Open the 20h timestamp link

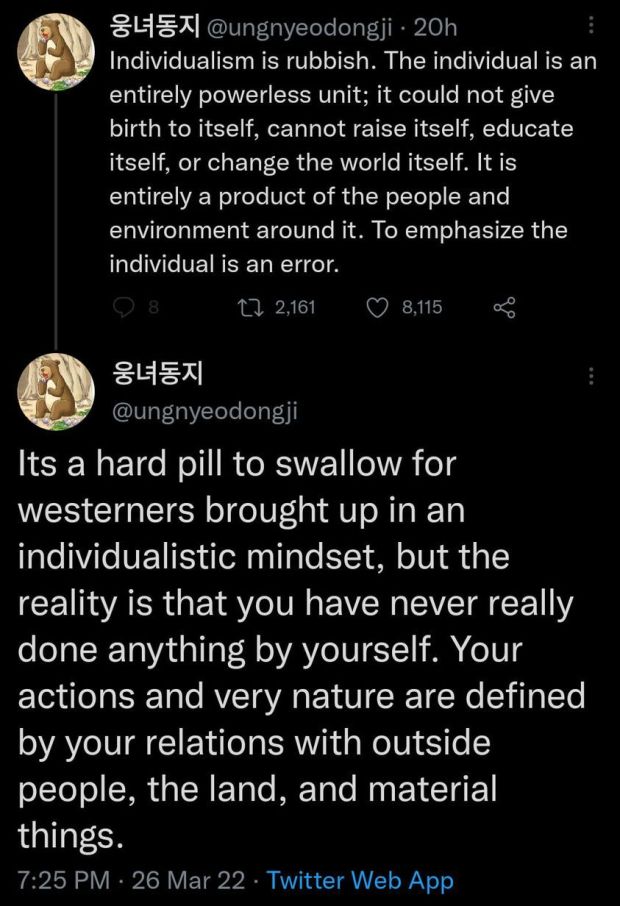(434, 26)
